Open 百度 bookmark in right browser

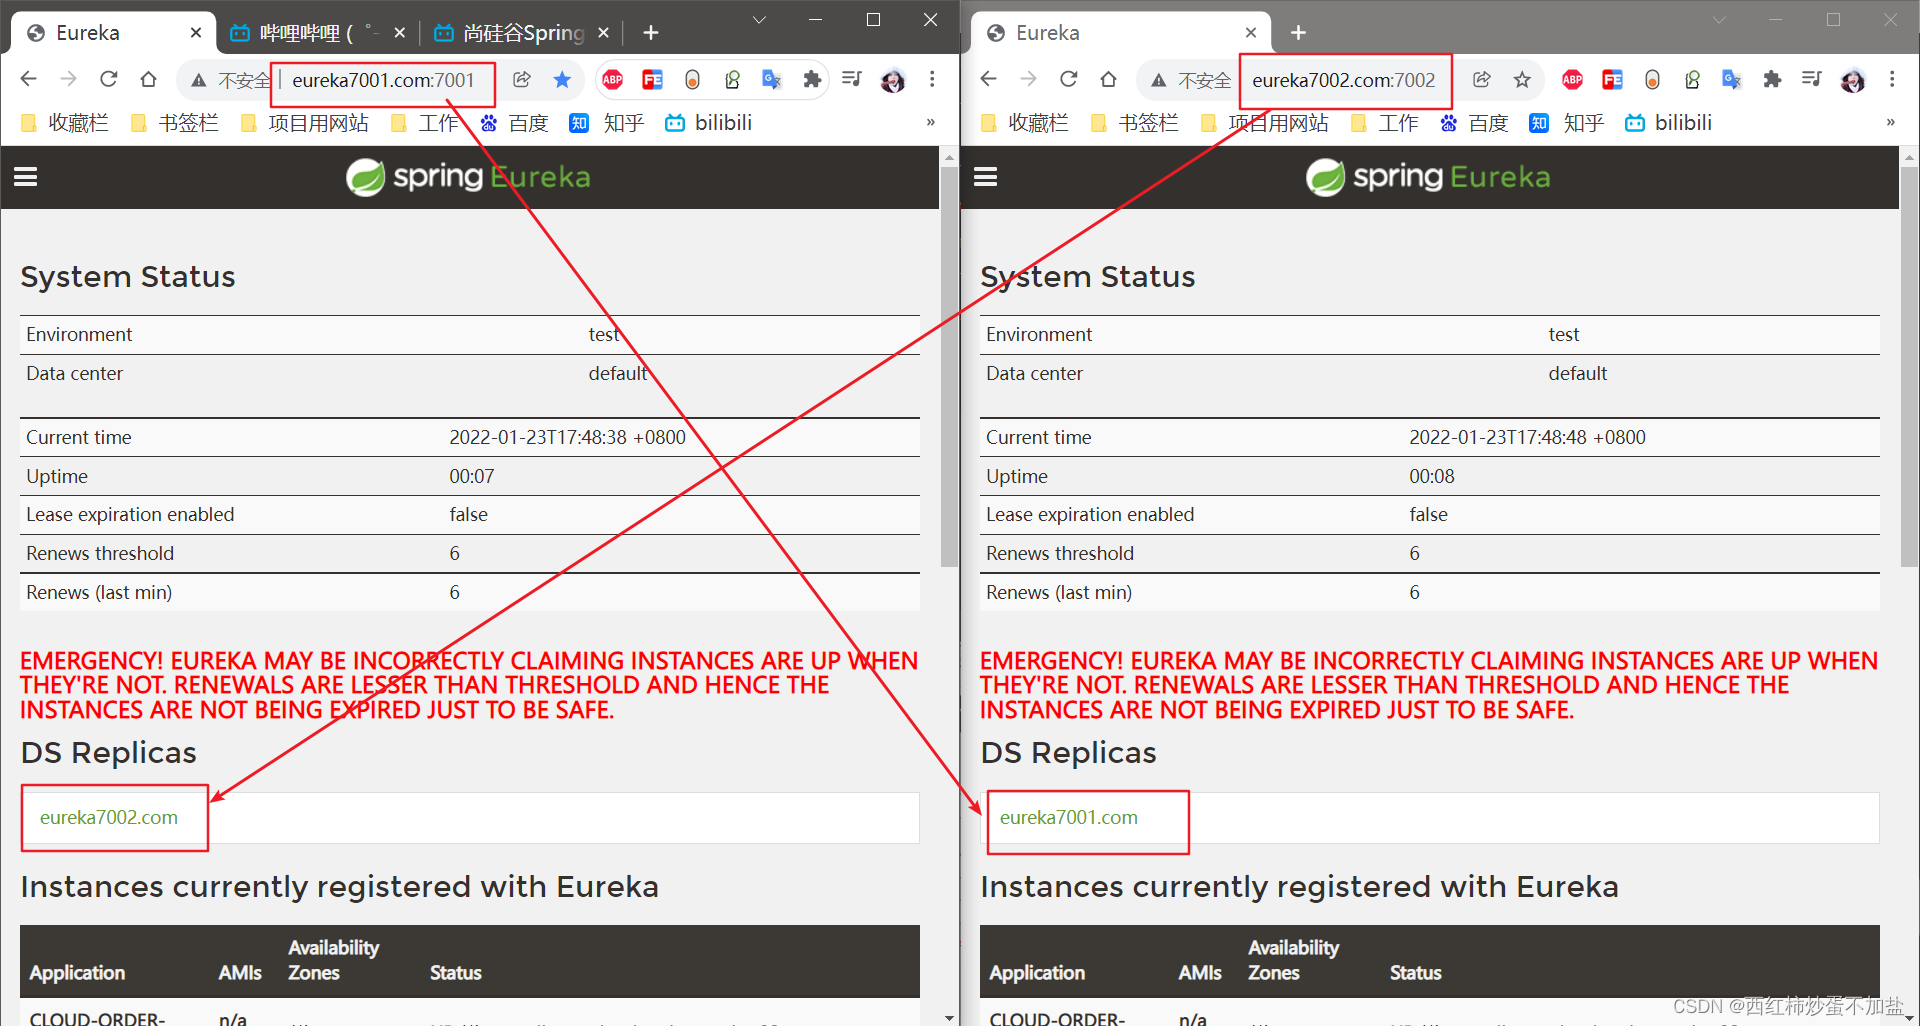[x=1475, y=122]
